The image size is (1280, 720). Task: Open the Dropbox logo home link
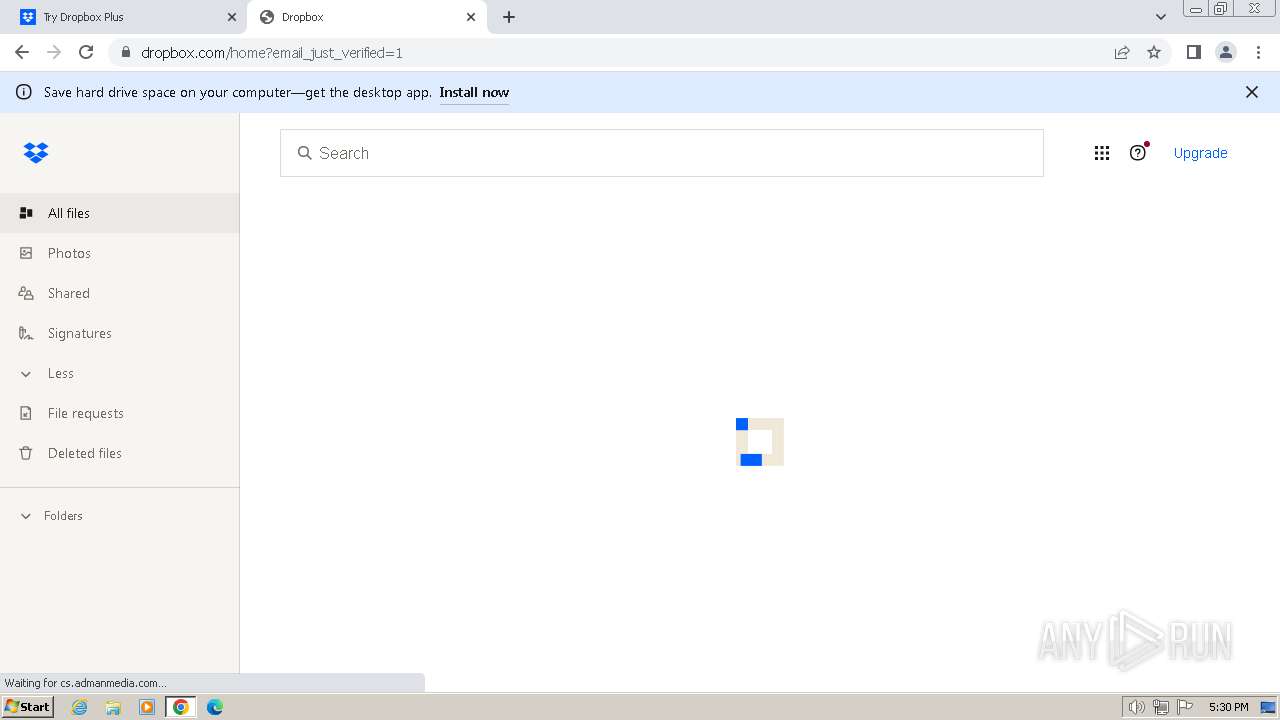pyautogui.click(x=36, y=153)
